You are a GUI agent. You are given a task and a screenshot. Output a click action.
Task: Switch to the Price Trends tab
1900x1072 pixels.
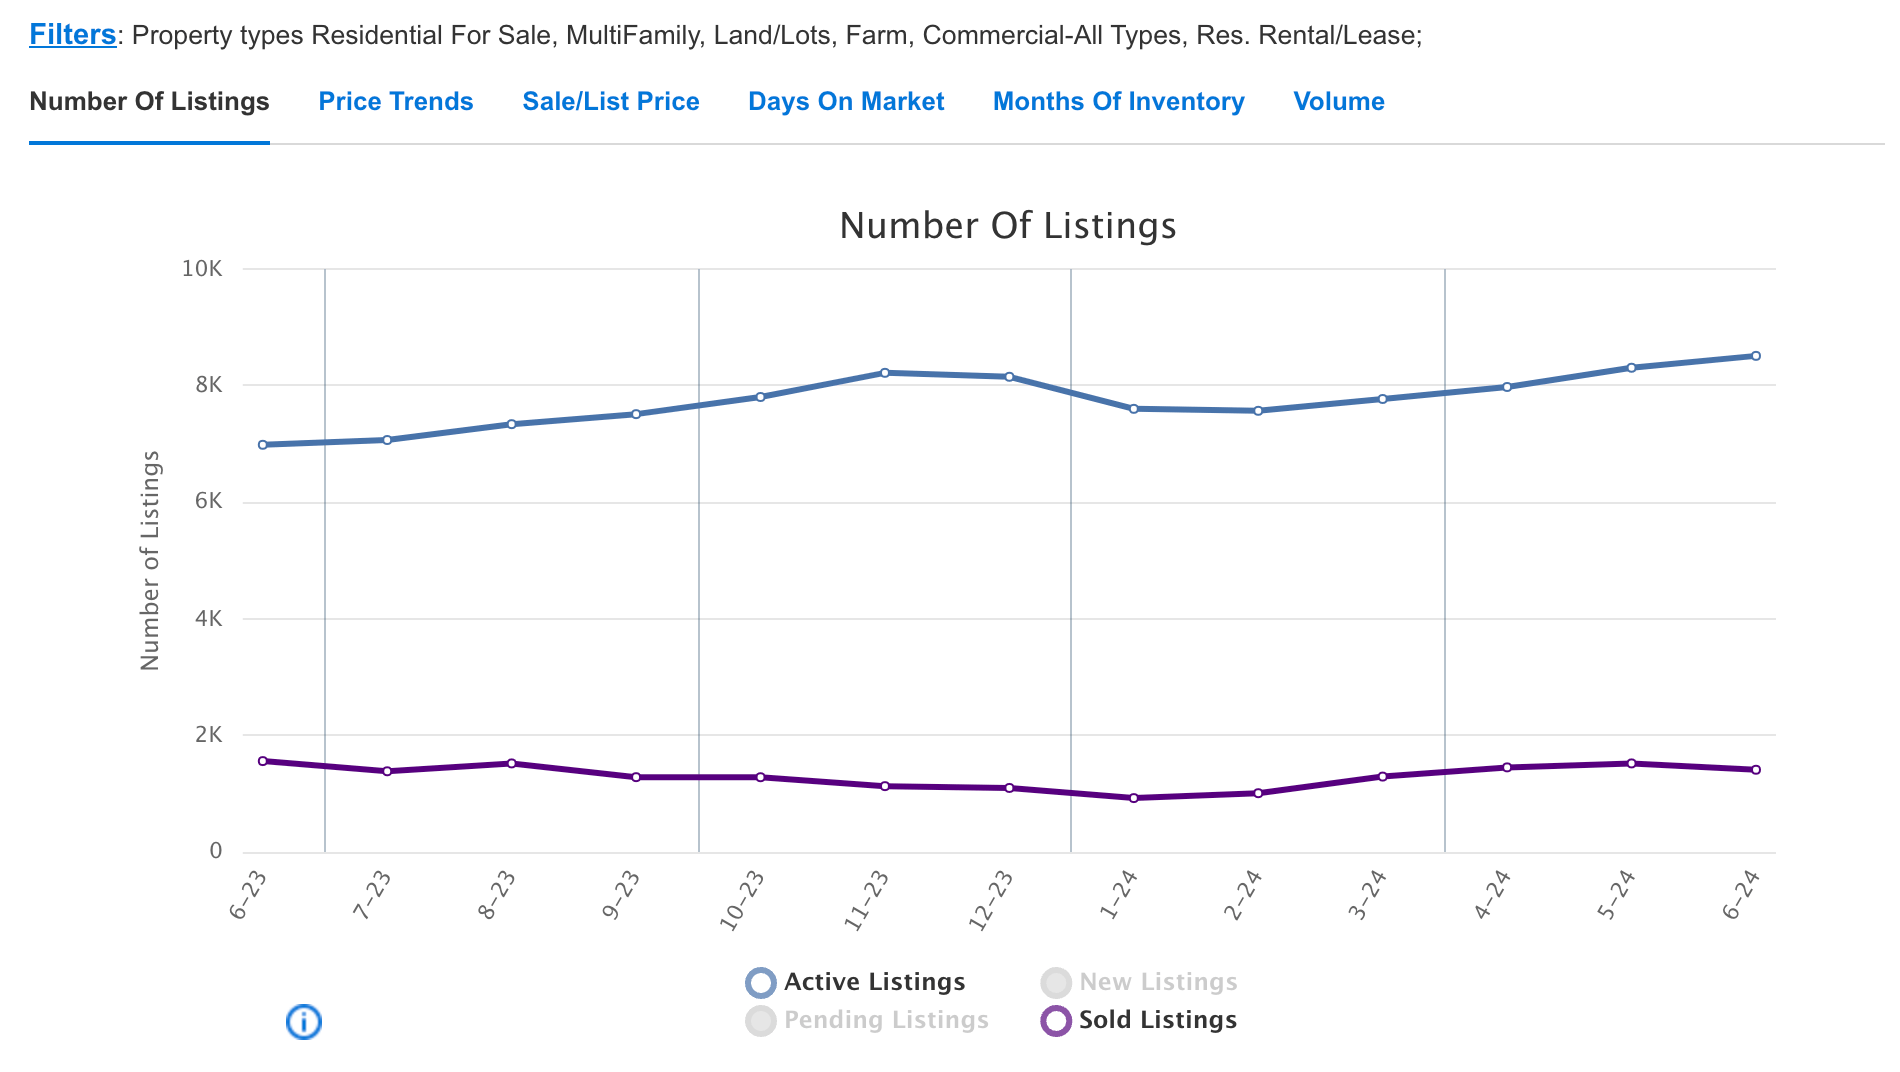tap(396, 102)
